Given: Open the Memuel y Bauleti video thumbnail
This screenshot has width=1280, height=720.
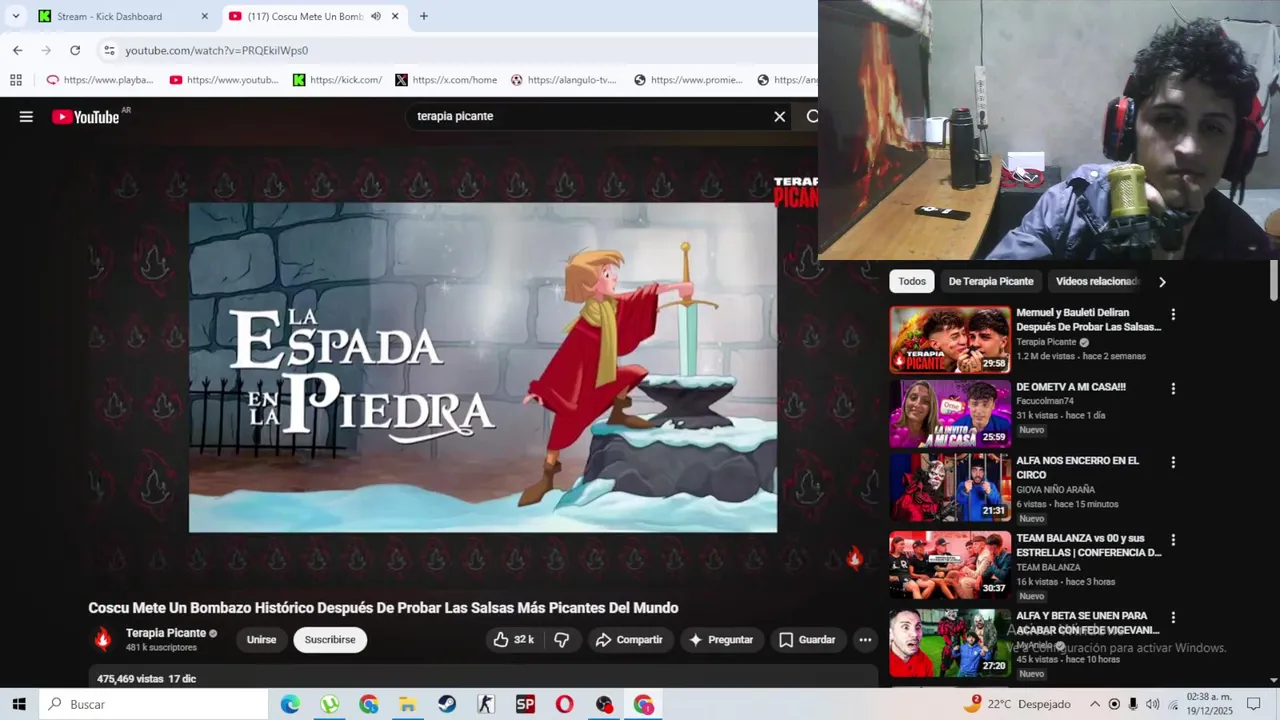Looking at the screenshot, I should pyautogui.click(x=950, y=340).
